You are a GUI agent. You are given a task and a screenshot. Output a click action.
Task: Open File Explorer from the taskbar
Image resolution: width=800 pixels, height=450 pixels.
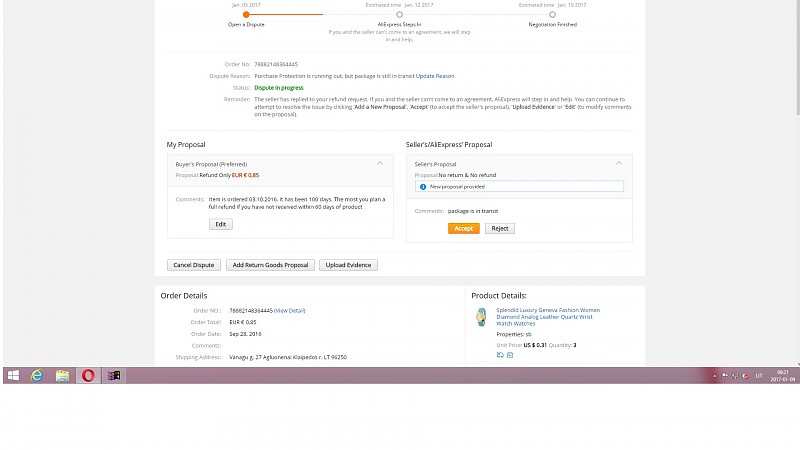(62, 376)
